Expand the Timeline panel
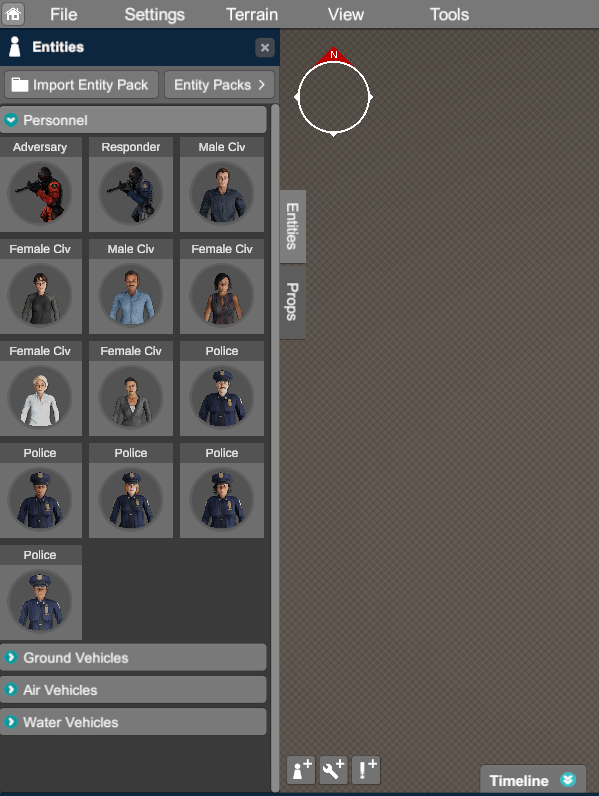 pos(533,780)
